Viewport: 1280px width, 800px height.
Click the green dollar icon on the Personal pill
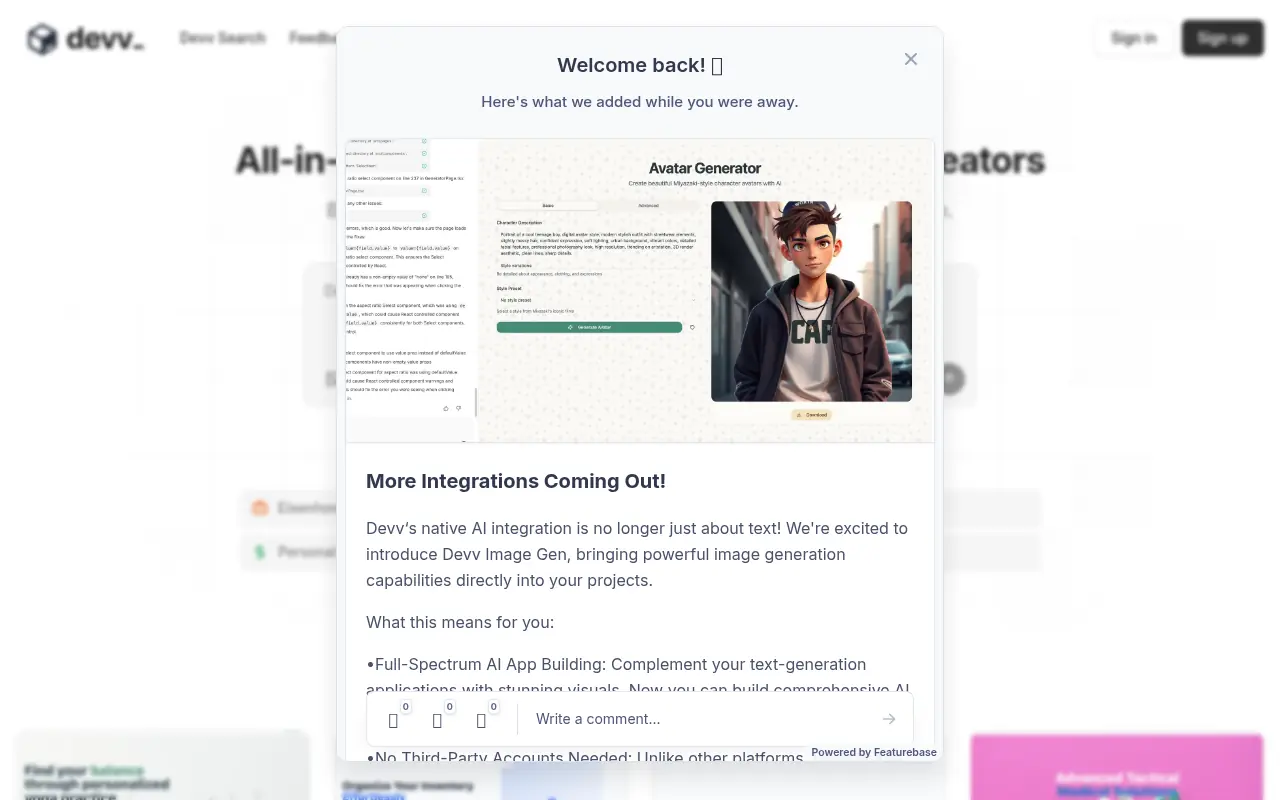[259, 552]
